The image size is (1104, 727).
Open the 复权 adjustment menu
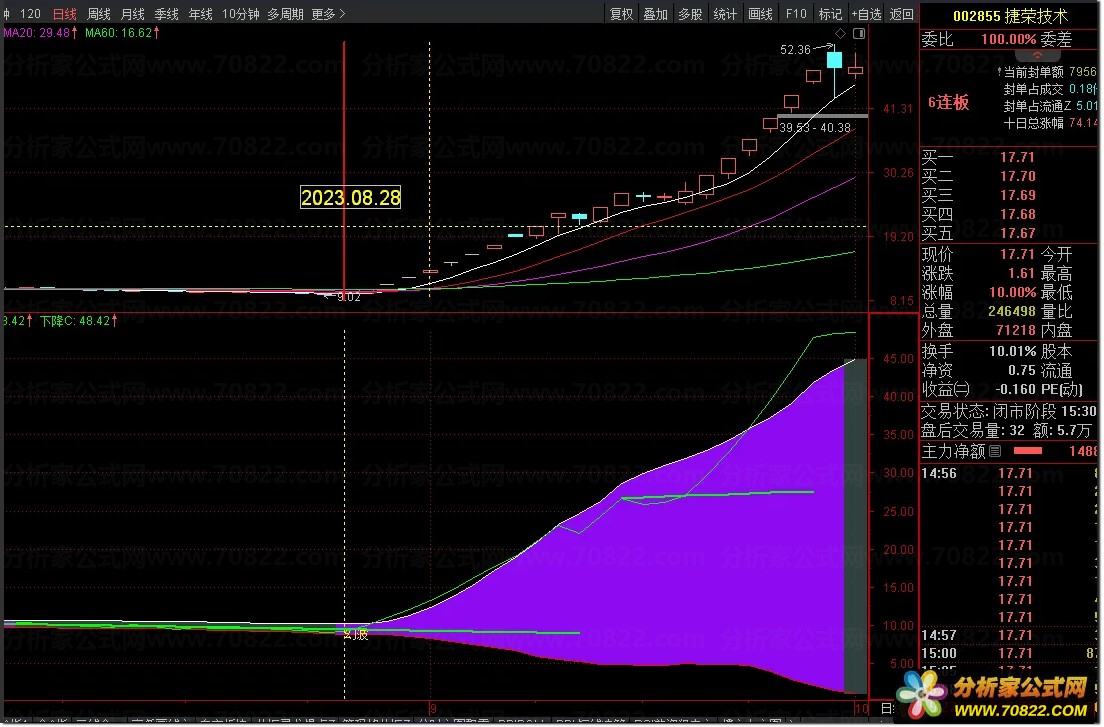621,13
